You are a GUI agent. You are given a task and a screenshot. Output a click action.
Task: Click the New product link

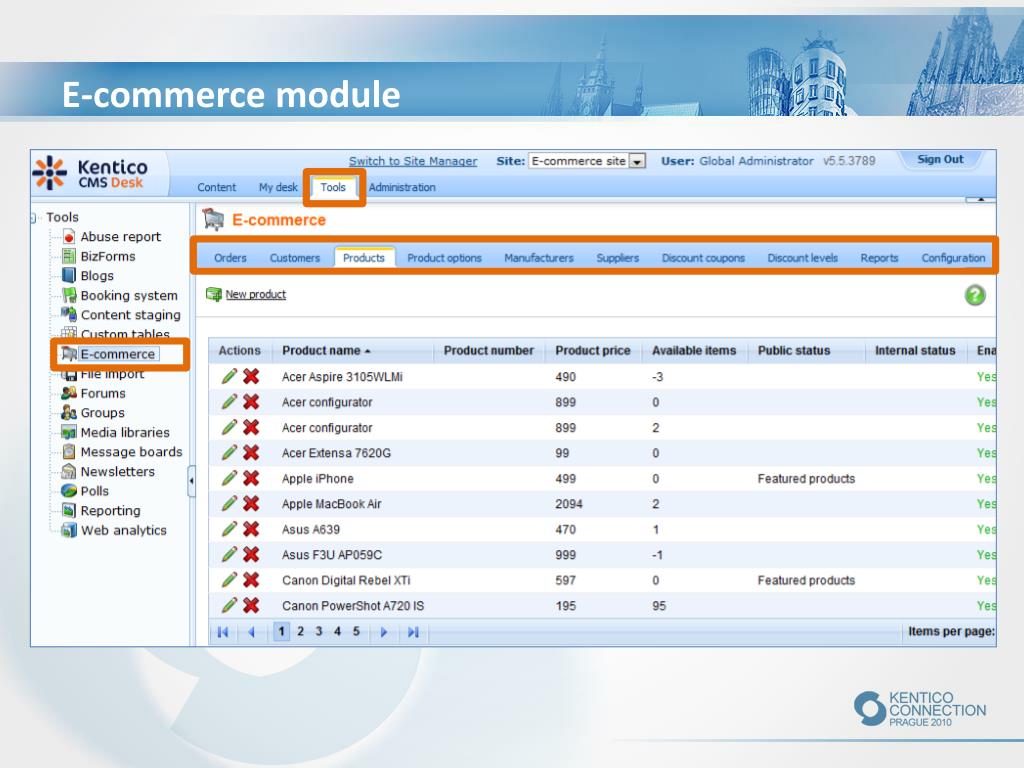(x=256, y=295)
